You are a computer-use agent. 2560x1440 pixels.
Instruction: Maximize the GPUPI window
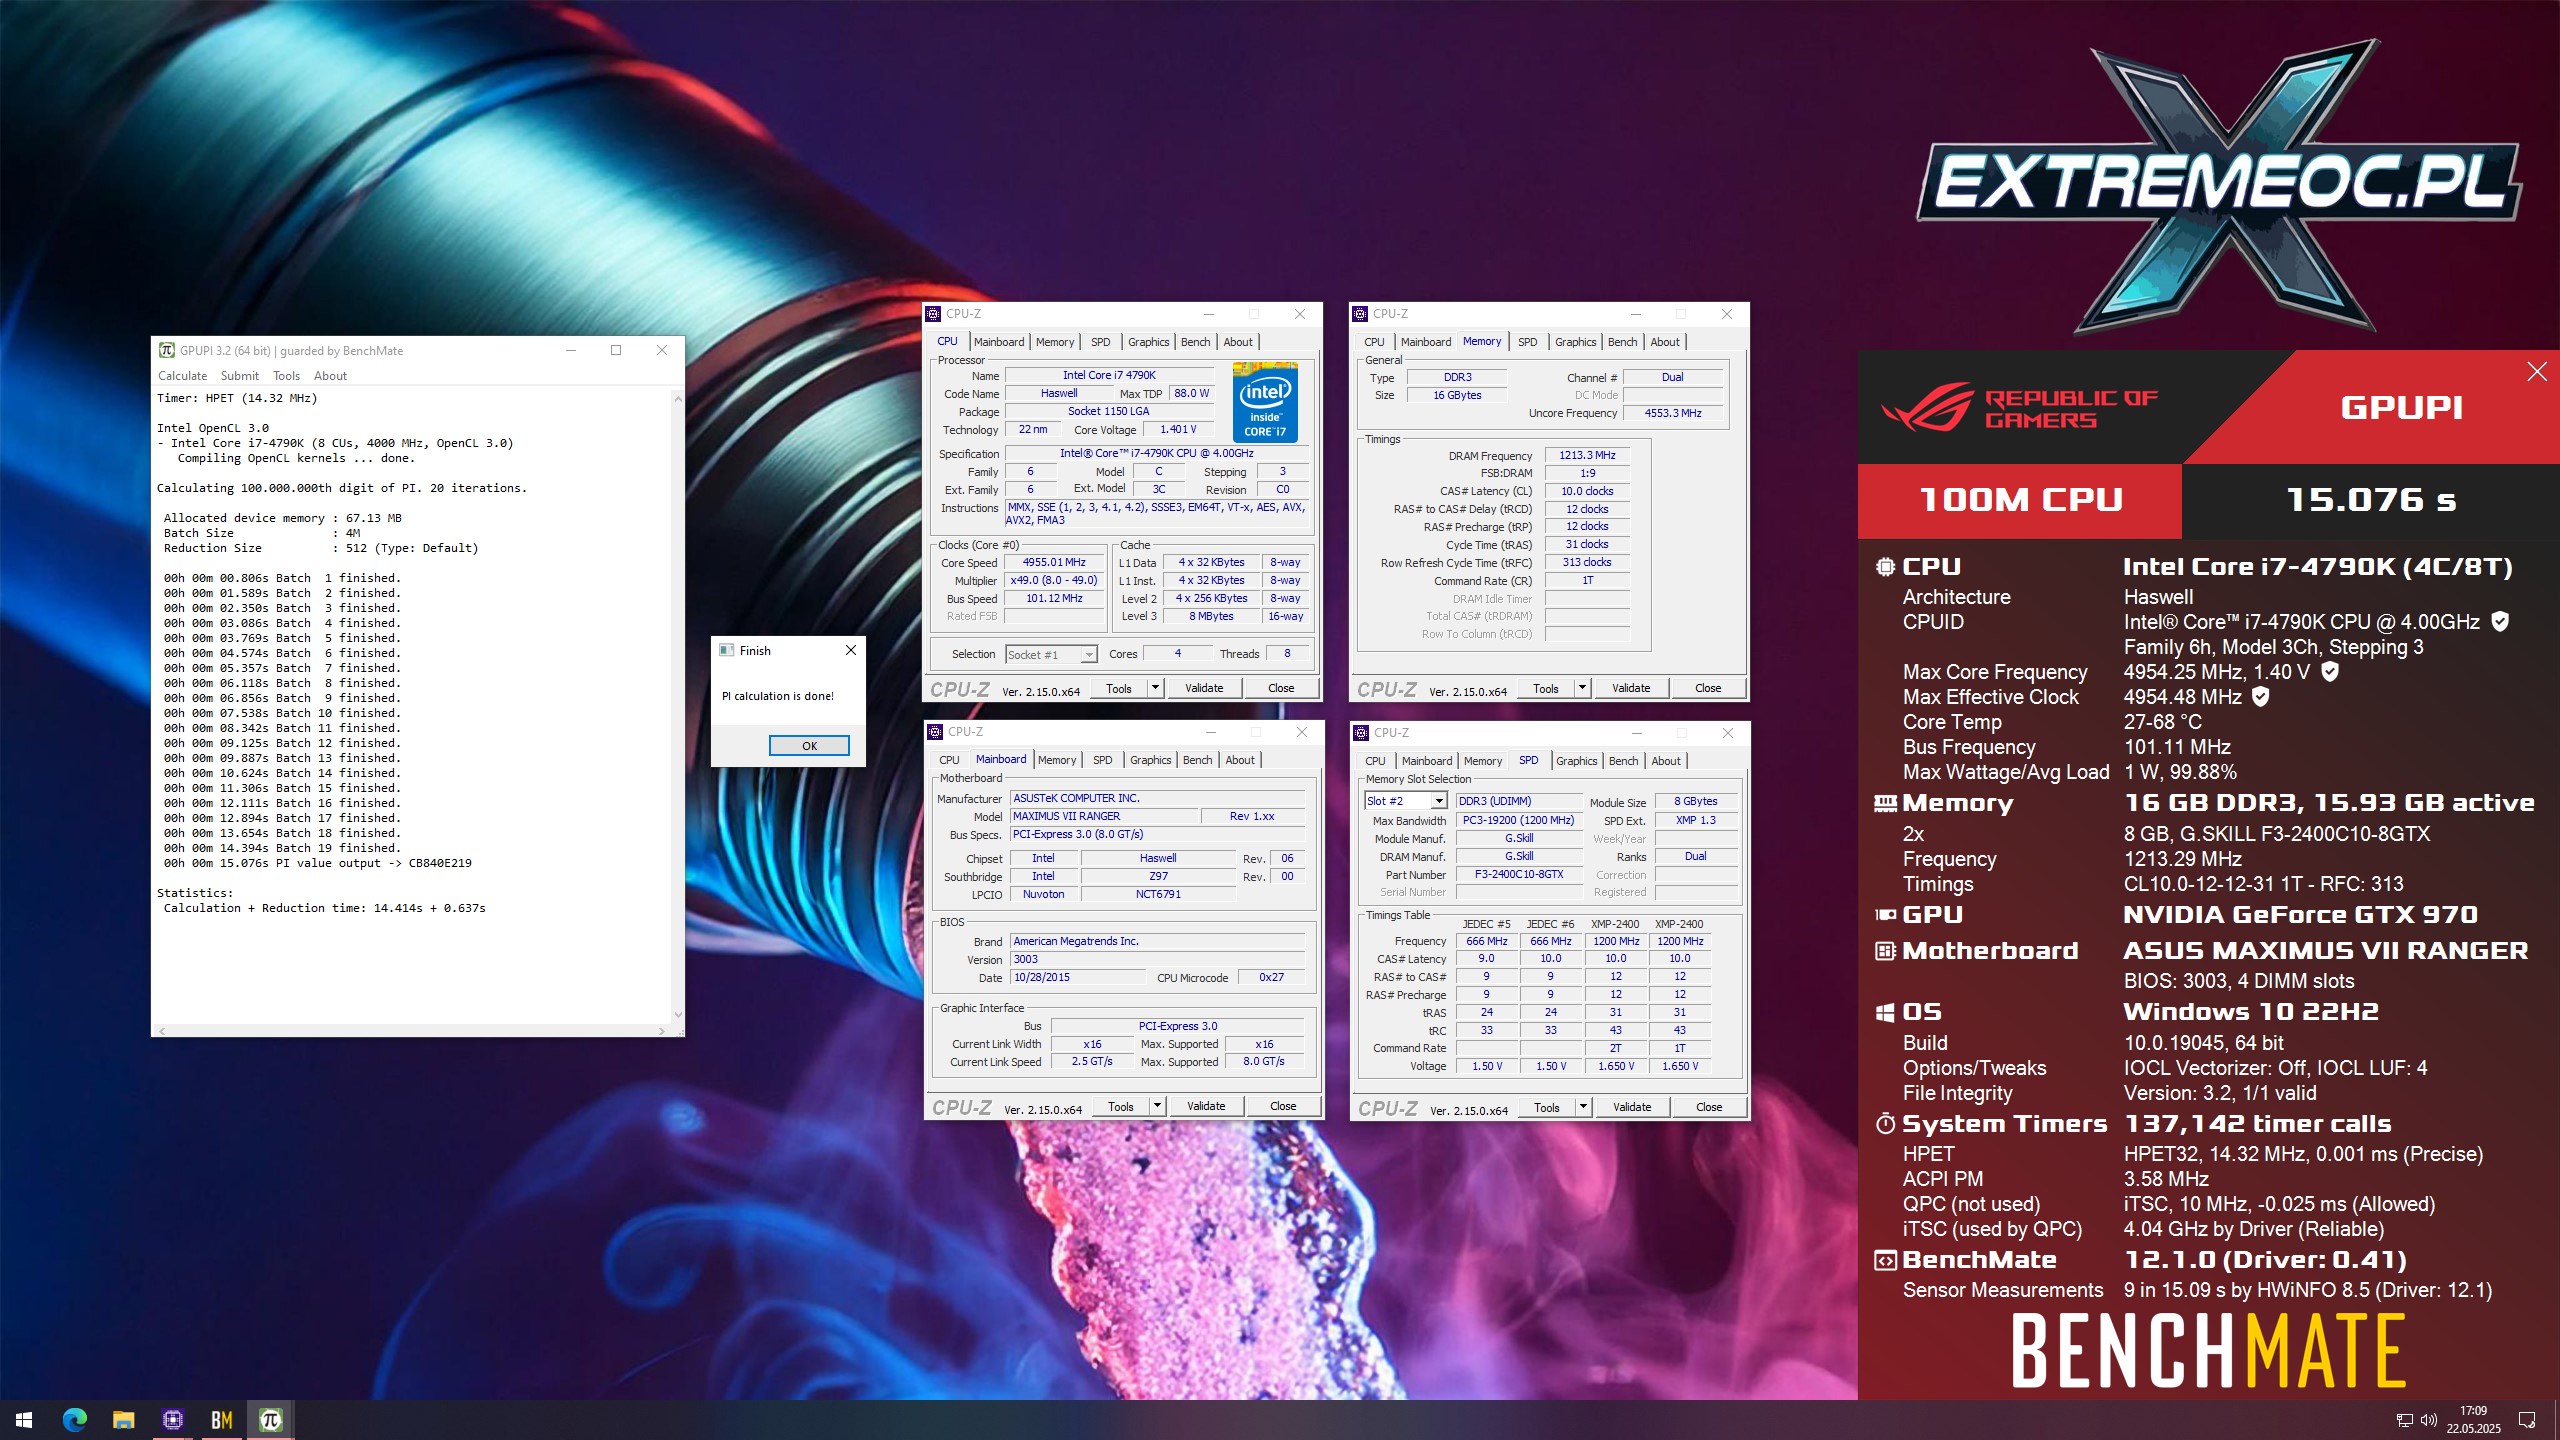pos(616,350)
